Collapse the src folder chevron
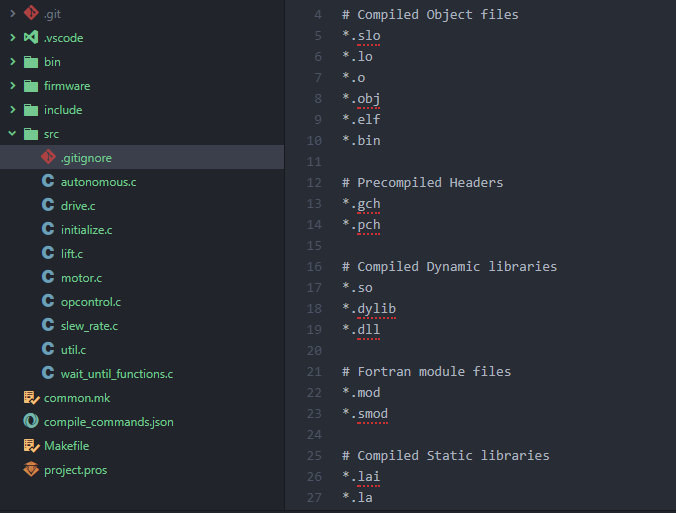Screen dimensions: 676x513 point(13,134)
